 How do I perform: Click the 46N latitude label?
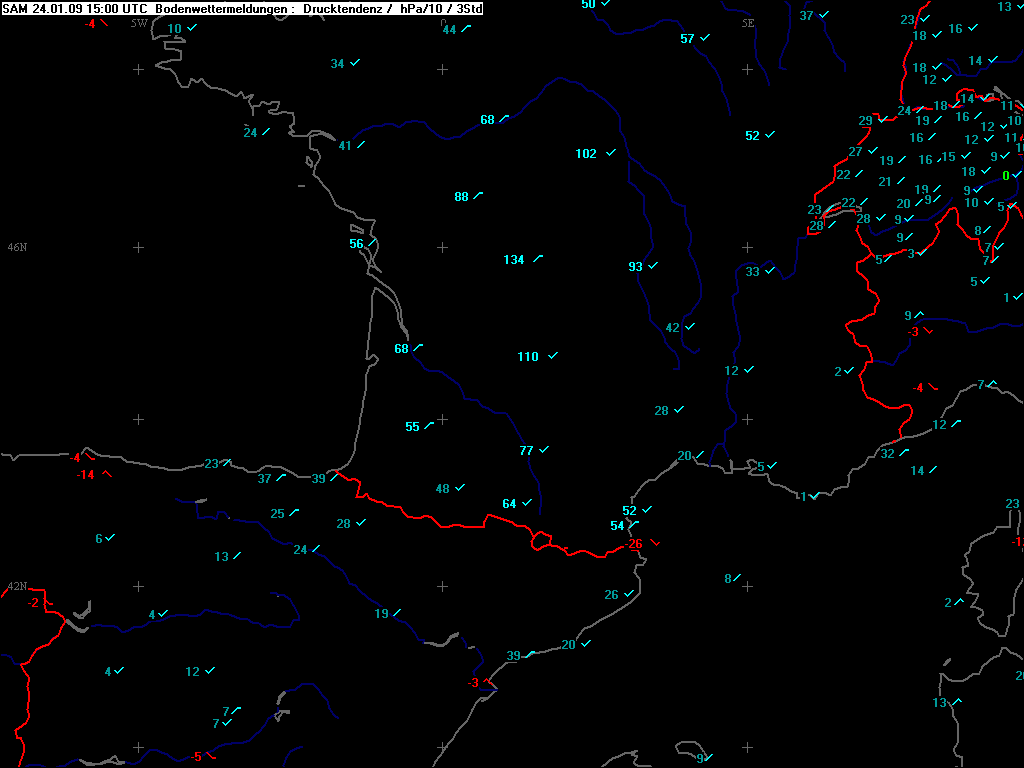(x=17, y=247)
